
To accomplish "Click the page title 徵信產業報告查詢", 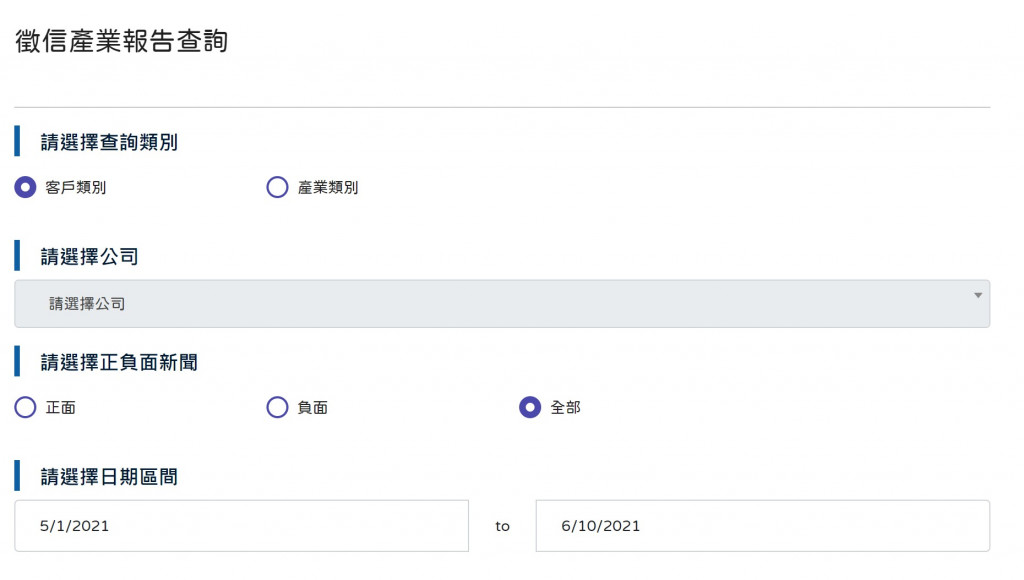I will 121,41.
